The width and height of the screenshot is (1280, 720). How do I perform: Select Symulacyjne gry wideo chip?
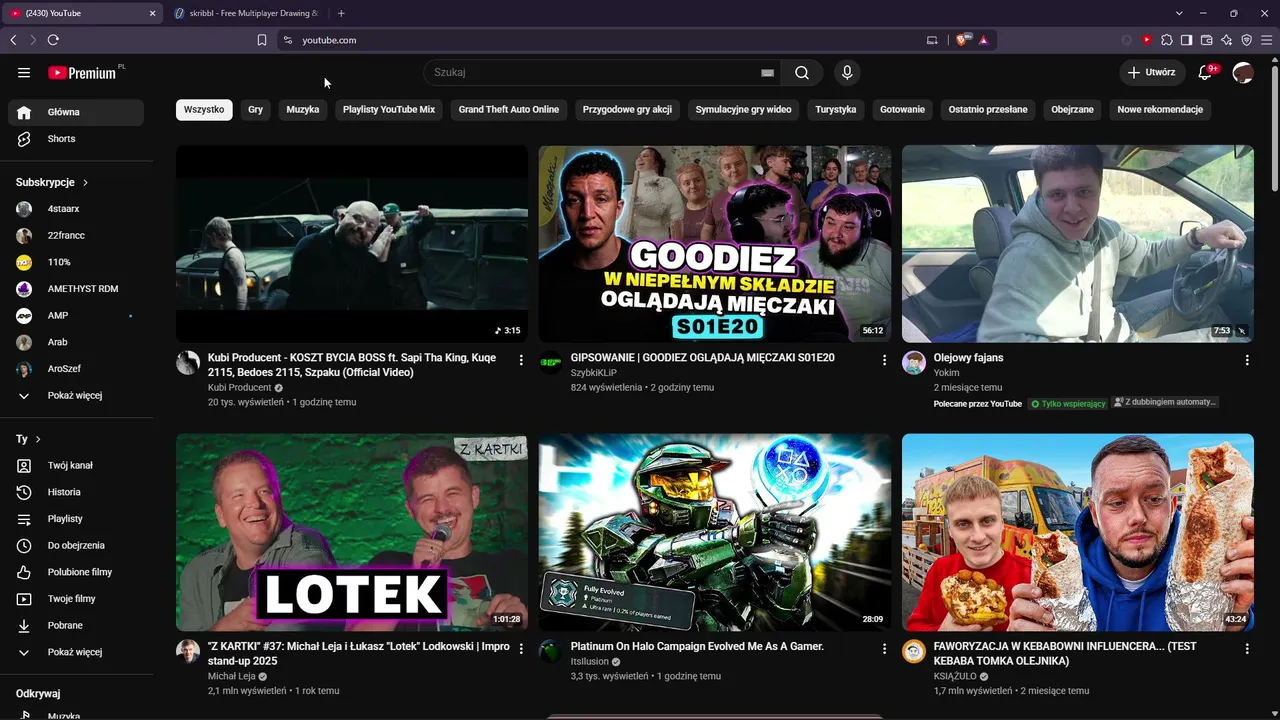[x=743, y=109]
